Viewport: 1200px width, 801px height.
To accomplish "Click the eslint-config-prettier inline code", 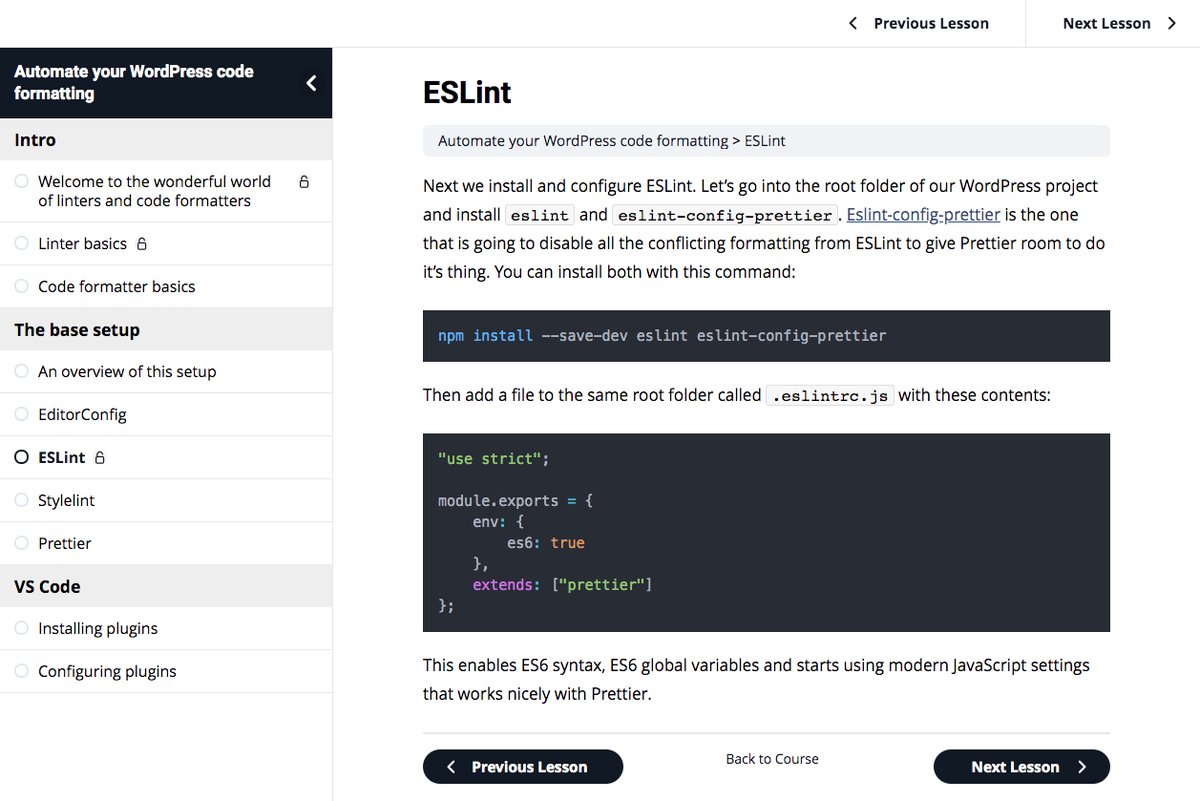I will [x=726, y=215].
